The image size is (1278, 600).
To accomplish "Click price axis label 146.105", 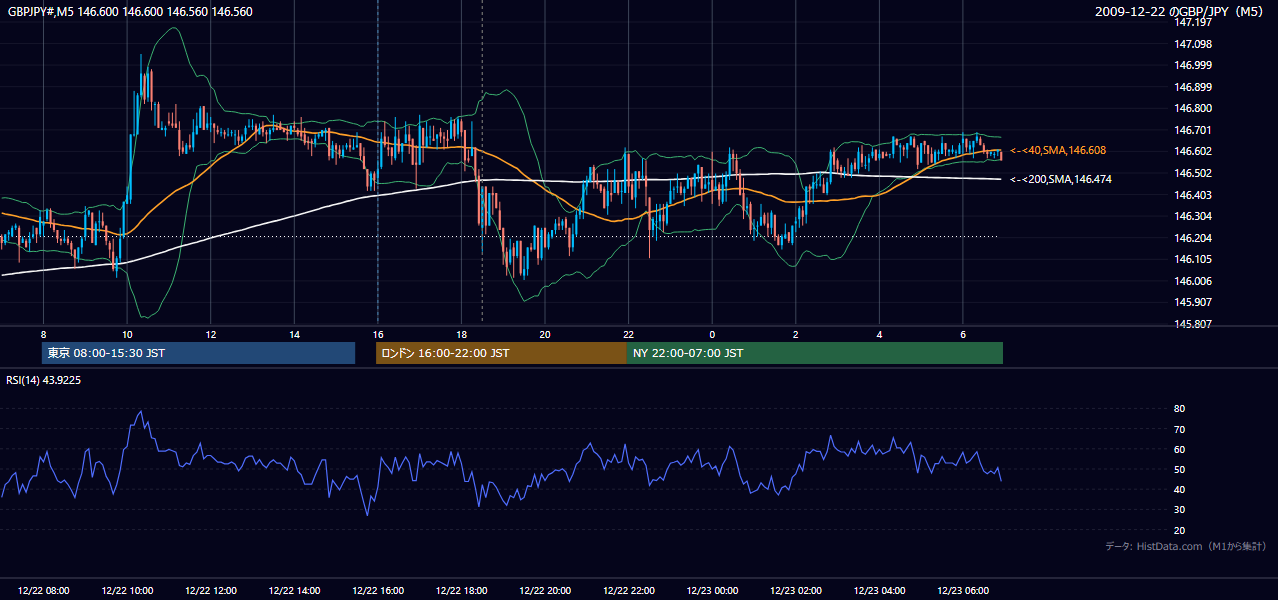I will (x=1193, y=259).
